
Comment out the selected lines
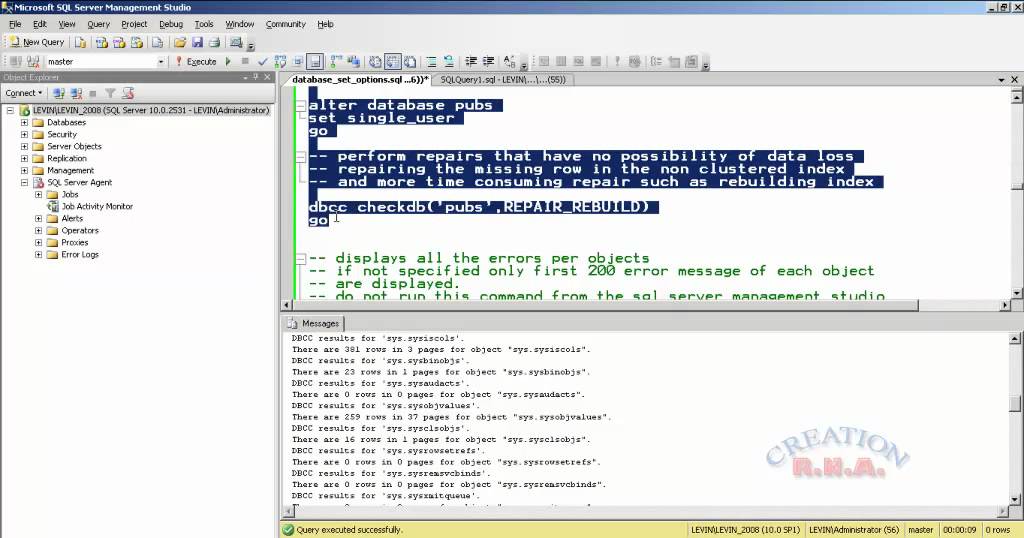[432, 61]
